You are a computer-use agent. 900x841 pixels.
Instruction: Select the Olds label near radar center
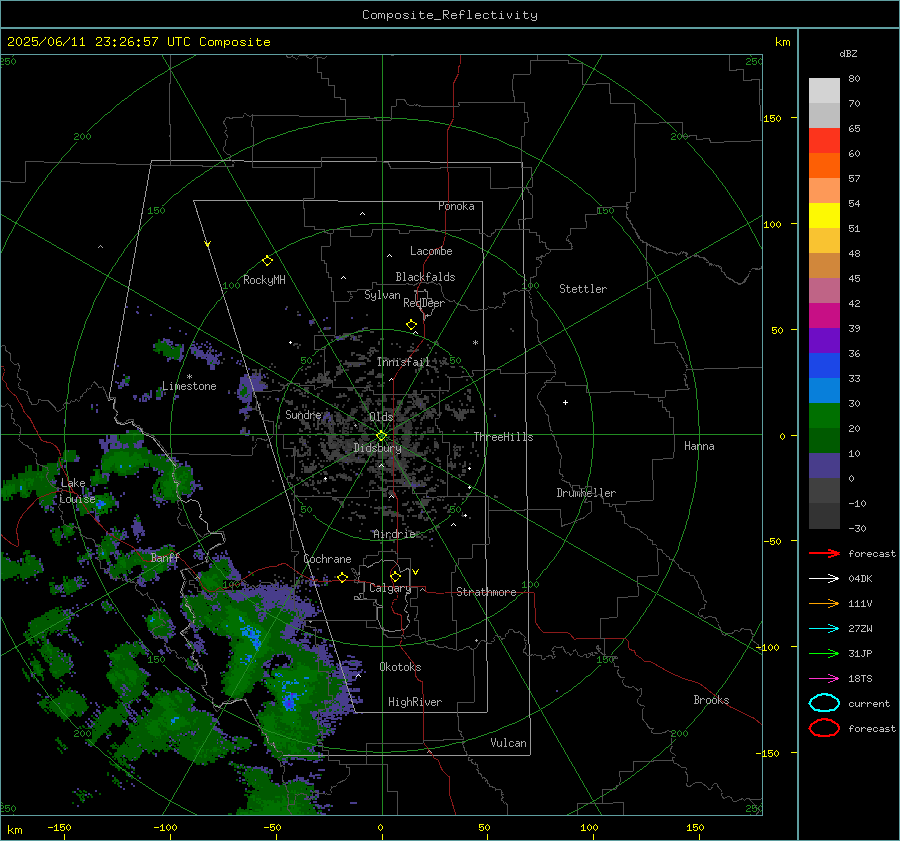381,417
